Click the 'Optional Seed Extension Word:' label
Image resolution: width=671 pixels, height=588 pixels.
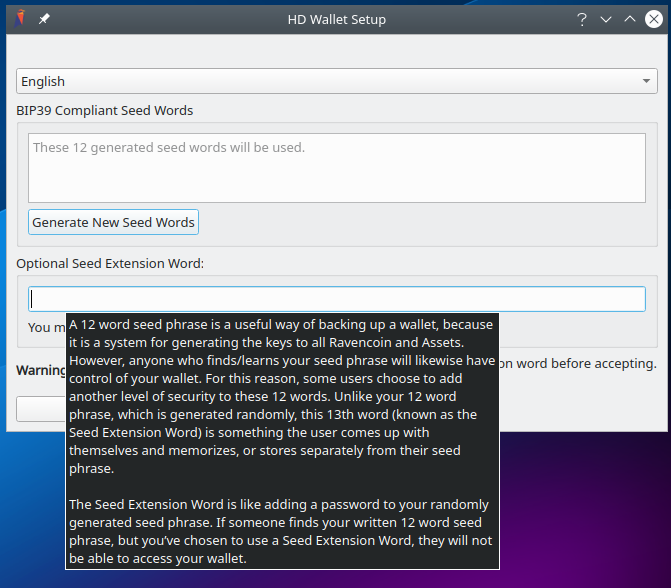[110, 263]
